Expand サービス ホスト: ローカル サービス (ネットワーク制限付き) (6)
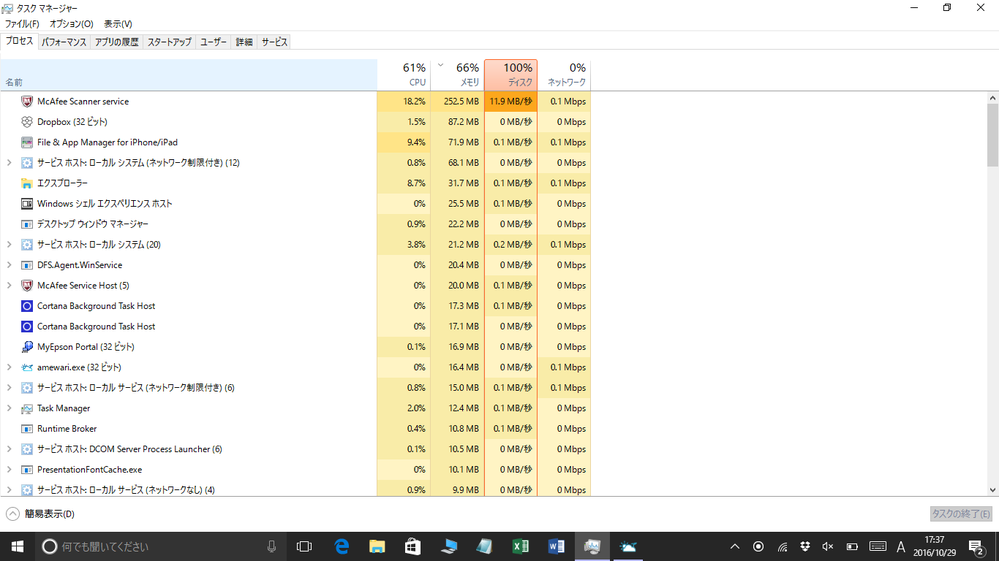999x561 pixels. tap(10, 388)
